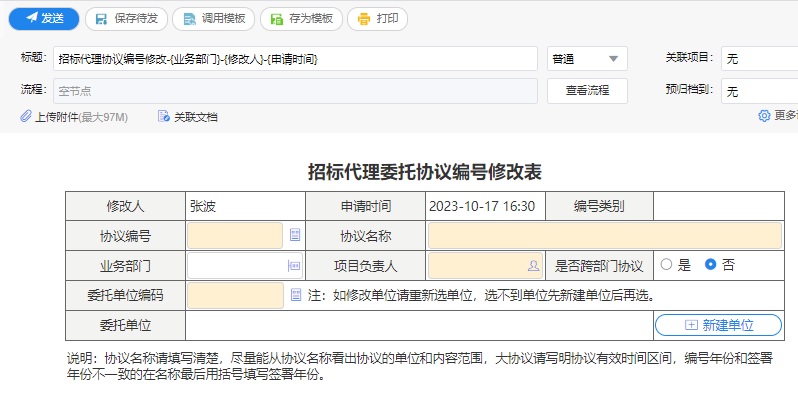This screenshot has width=798, height=399.
Task: Click the 上传附件 paperclip icon
Action: 26,117
